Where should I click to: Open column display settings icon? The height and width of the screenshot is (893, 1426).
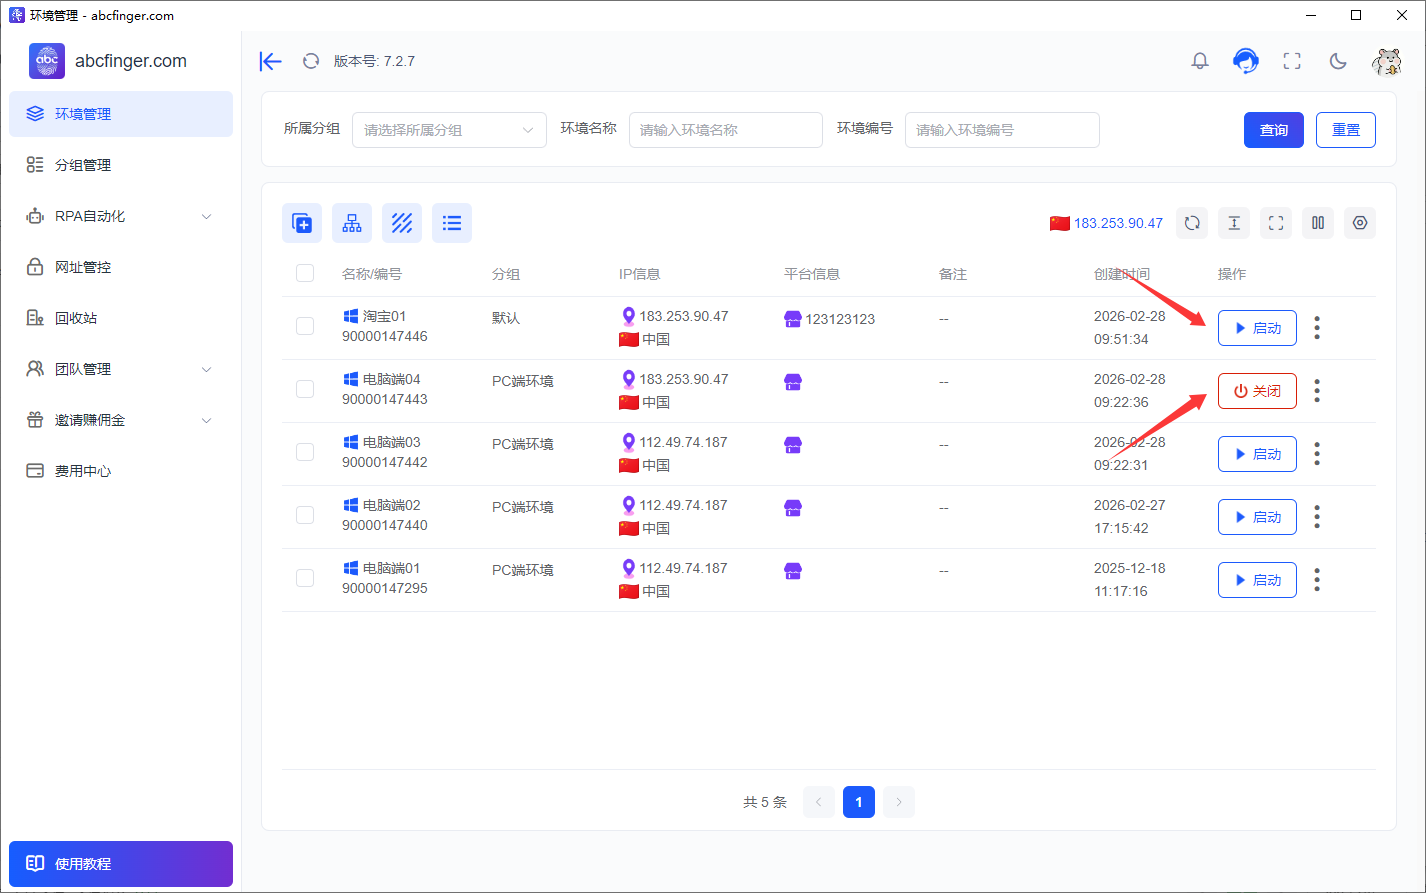[x=1318, y=223]
